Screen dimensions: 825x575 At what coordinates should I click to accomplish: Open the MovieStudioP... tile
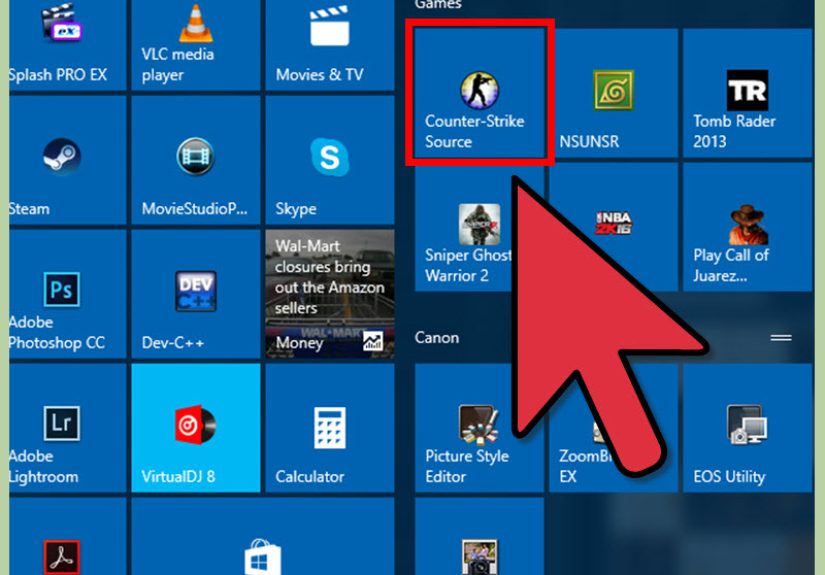click(x=196, y=160)
